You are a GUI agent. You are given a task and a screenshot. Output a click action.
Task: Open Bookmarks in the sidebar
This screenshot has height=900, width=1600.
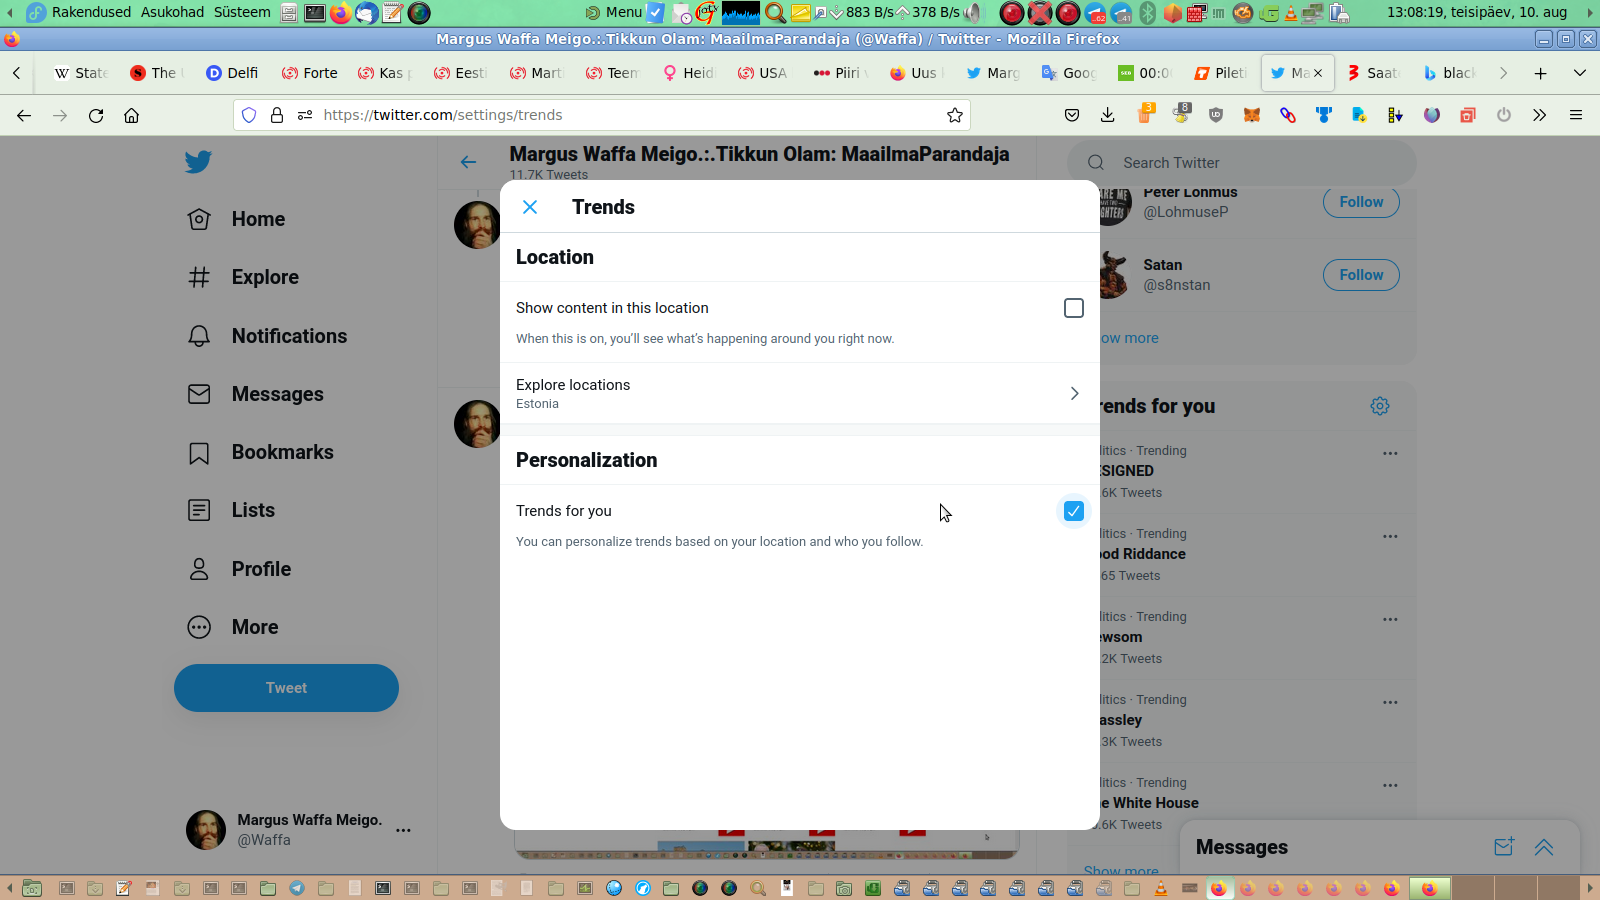pos(261,452)
